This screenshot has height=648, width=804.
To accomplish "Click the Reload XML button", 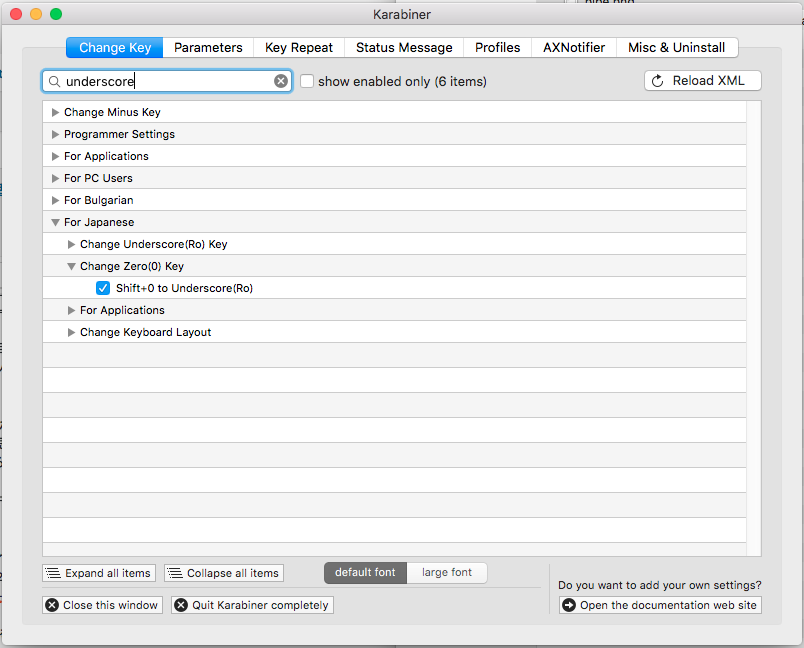I will (x=702, y=80).
